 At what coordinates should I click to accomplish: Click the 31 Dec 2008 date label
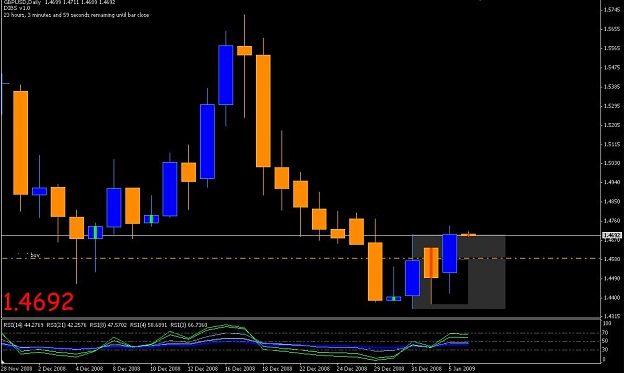tap(426, 369)
